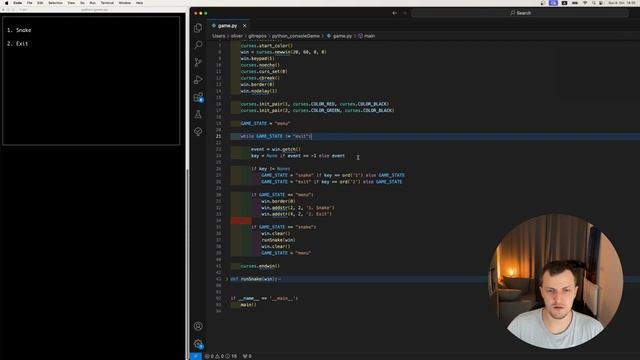Open the Selection menu
The width and height of the screenshot is (640, 360).
(x=56, y=3)
